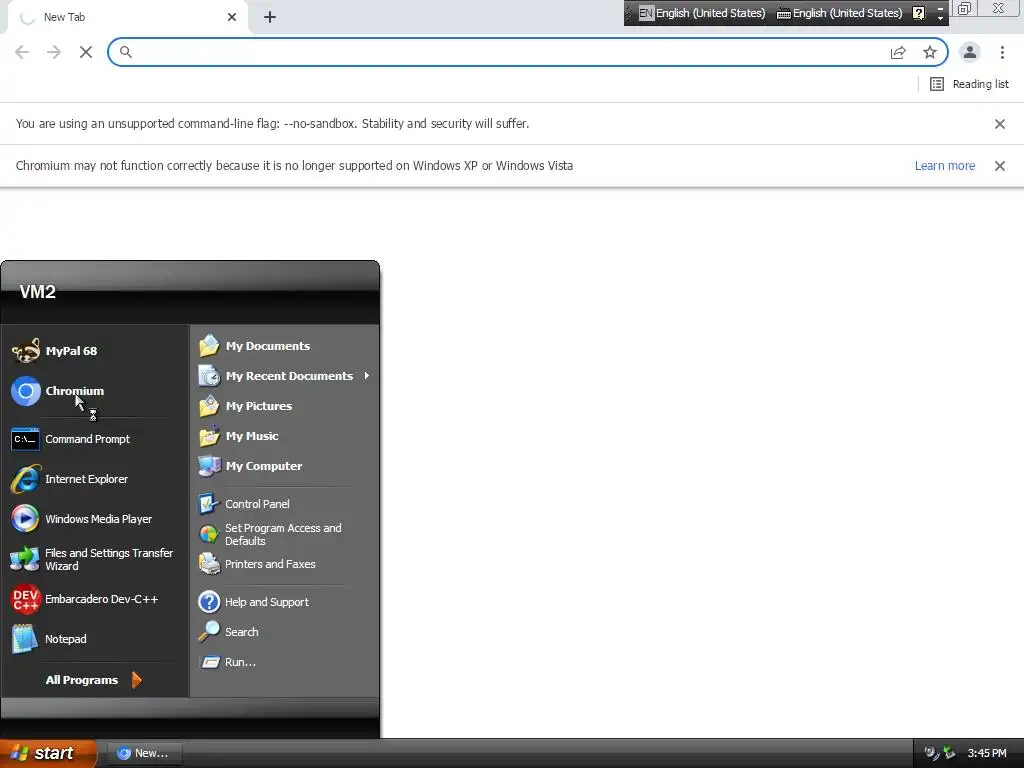Image resolution: width=1024 pixels, height=768 pixels.
Task: Open MyPal 68 from Start menu
Action: pyautogui.click(x=95, y=351)
